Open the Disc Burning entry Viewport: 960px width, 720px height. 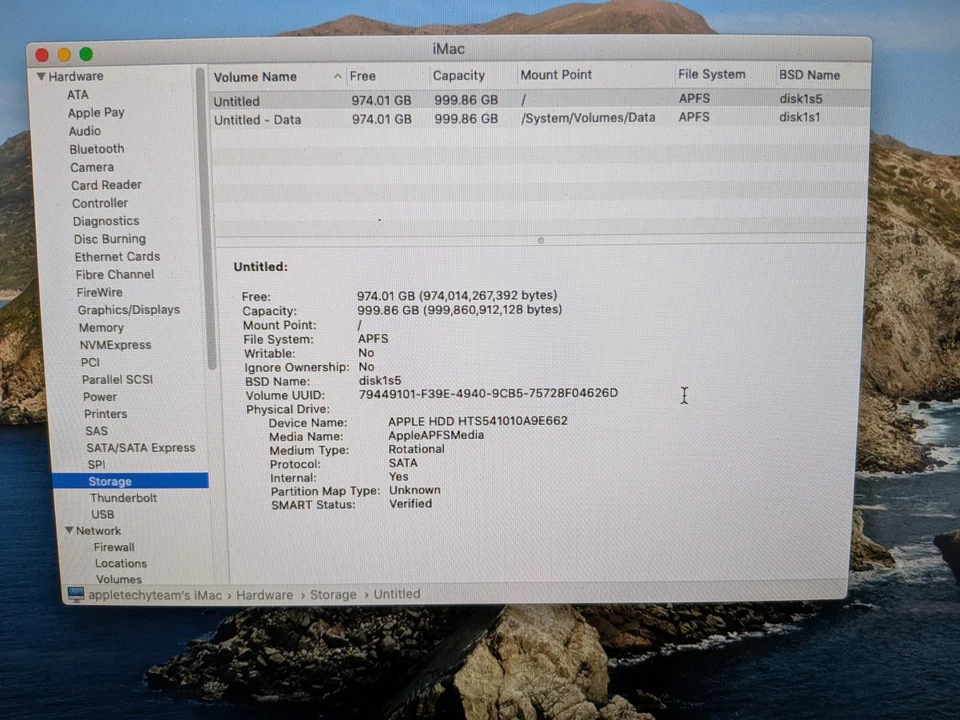[109, 238]
